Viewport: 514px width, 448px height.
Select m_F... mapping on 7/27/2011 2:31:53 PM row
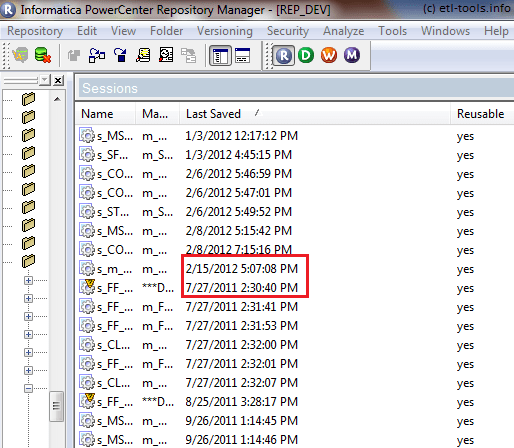[158, 326]
